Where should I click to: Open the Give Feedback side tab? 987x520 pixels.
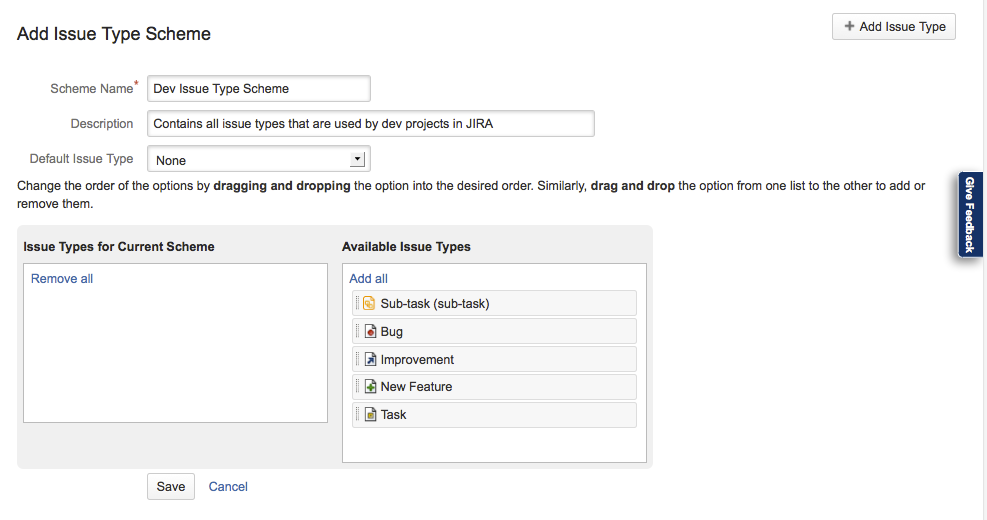[969, 215]
